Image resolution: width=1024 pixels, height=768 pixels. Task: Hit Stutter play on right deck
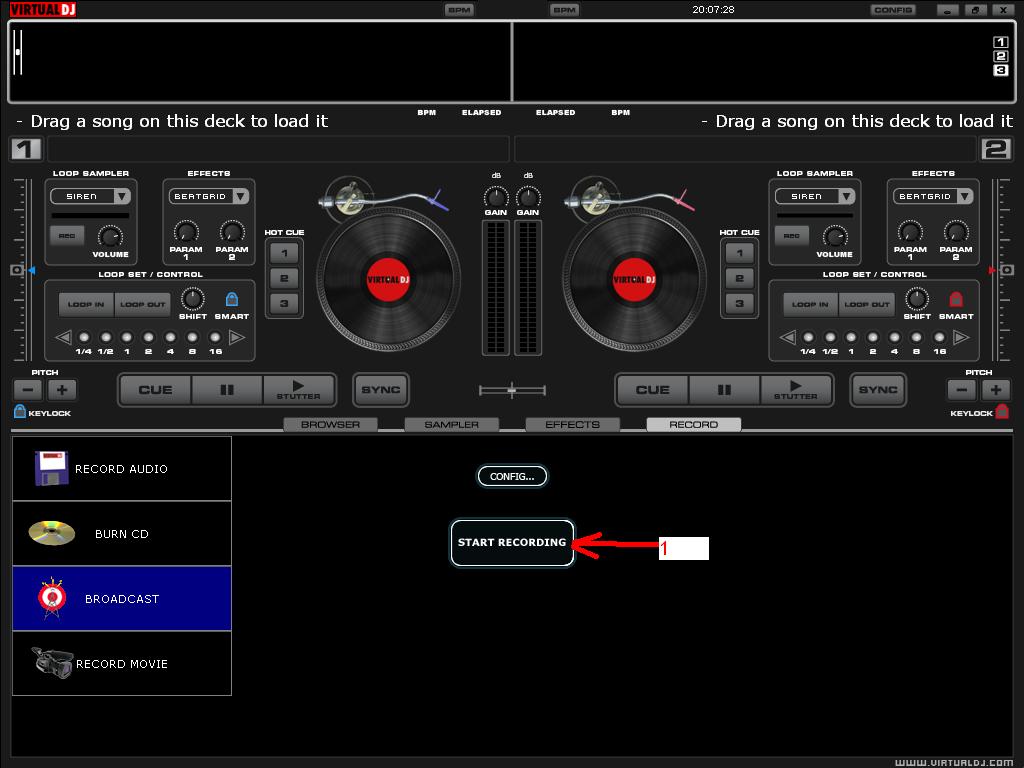(x=795, y=390)
